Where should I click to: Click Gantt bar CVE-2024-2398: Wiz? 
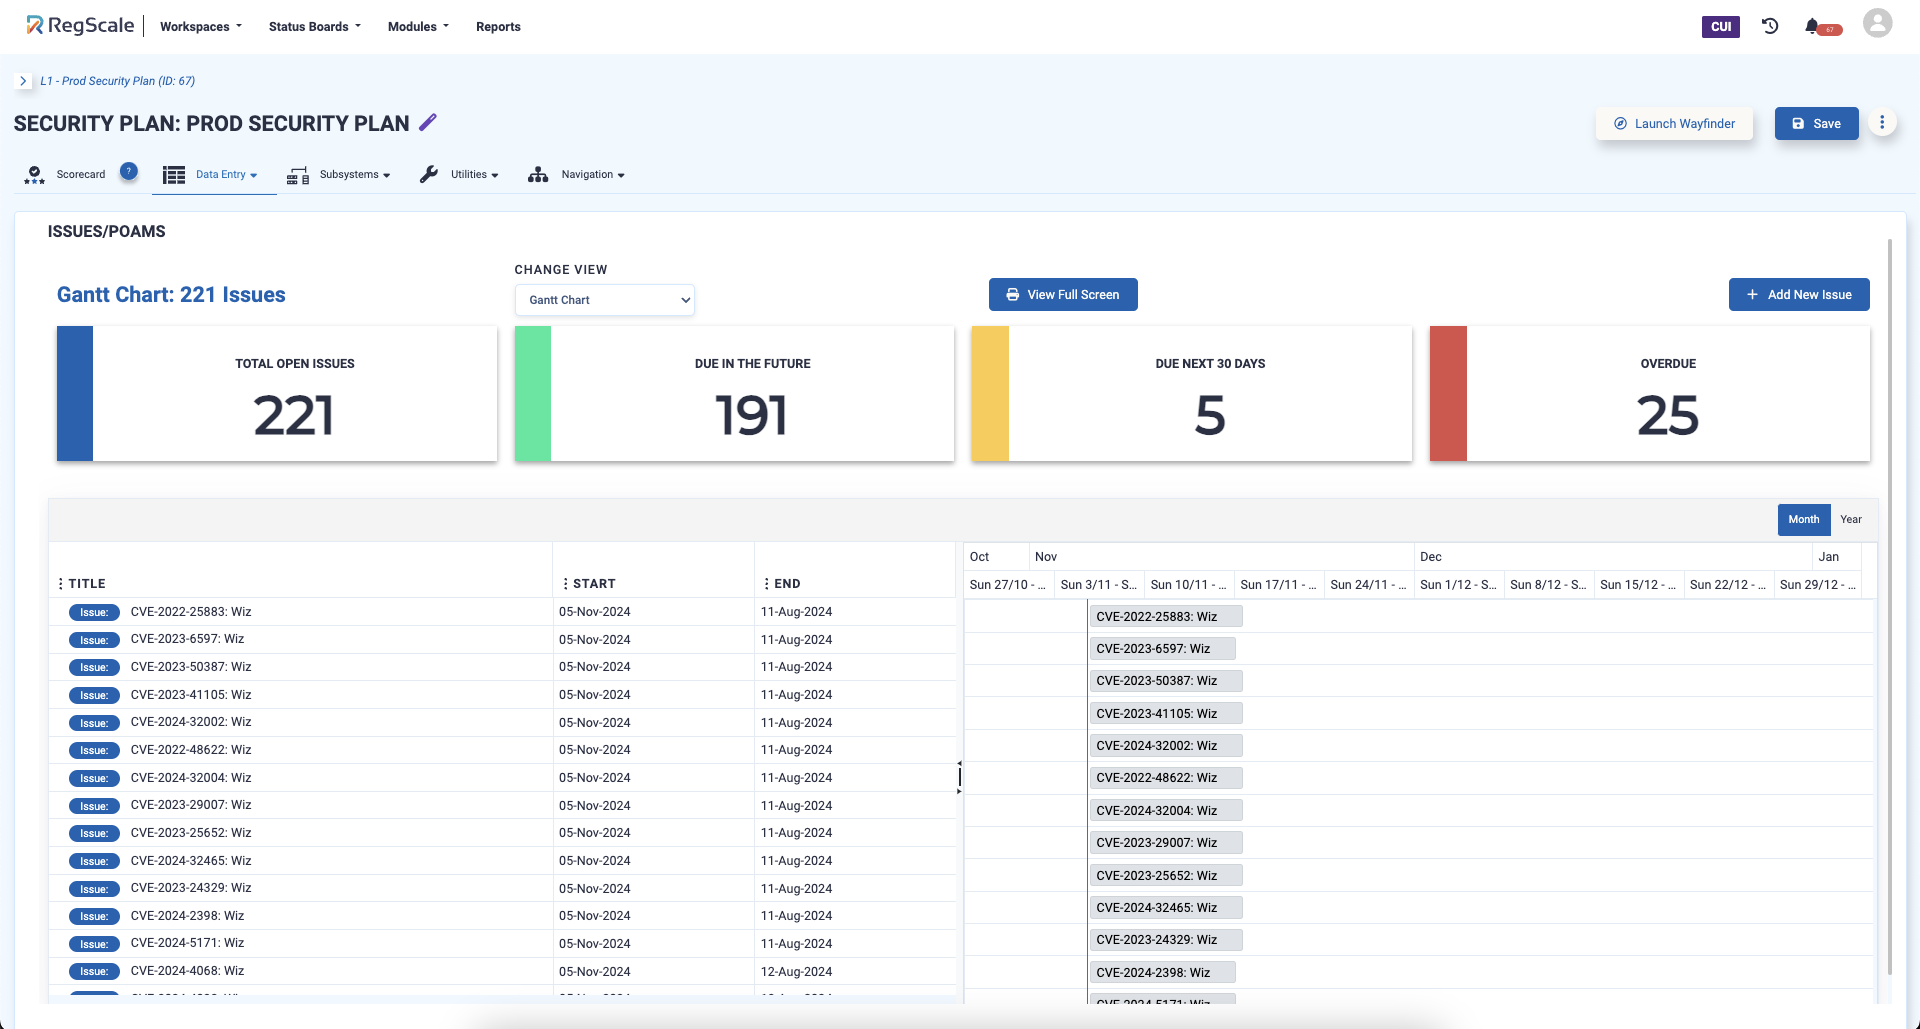click(1162, 973)
